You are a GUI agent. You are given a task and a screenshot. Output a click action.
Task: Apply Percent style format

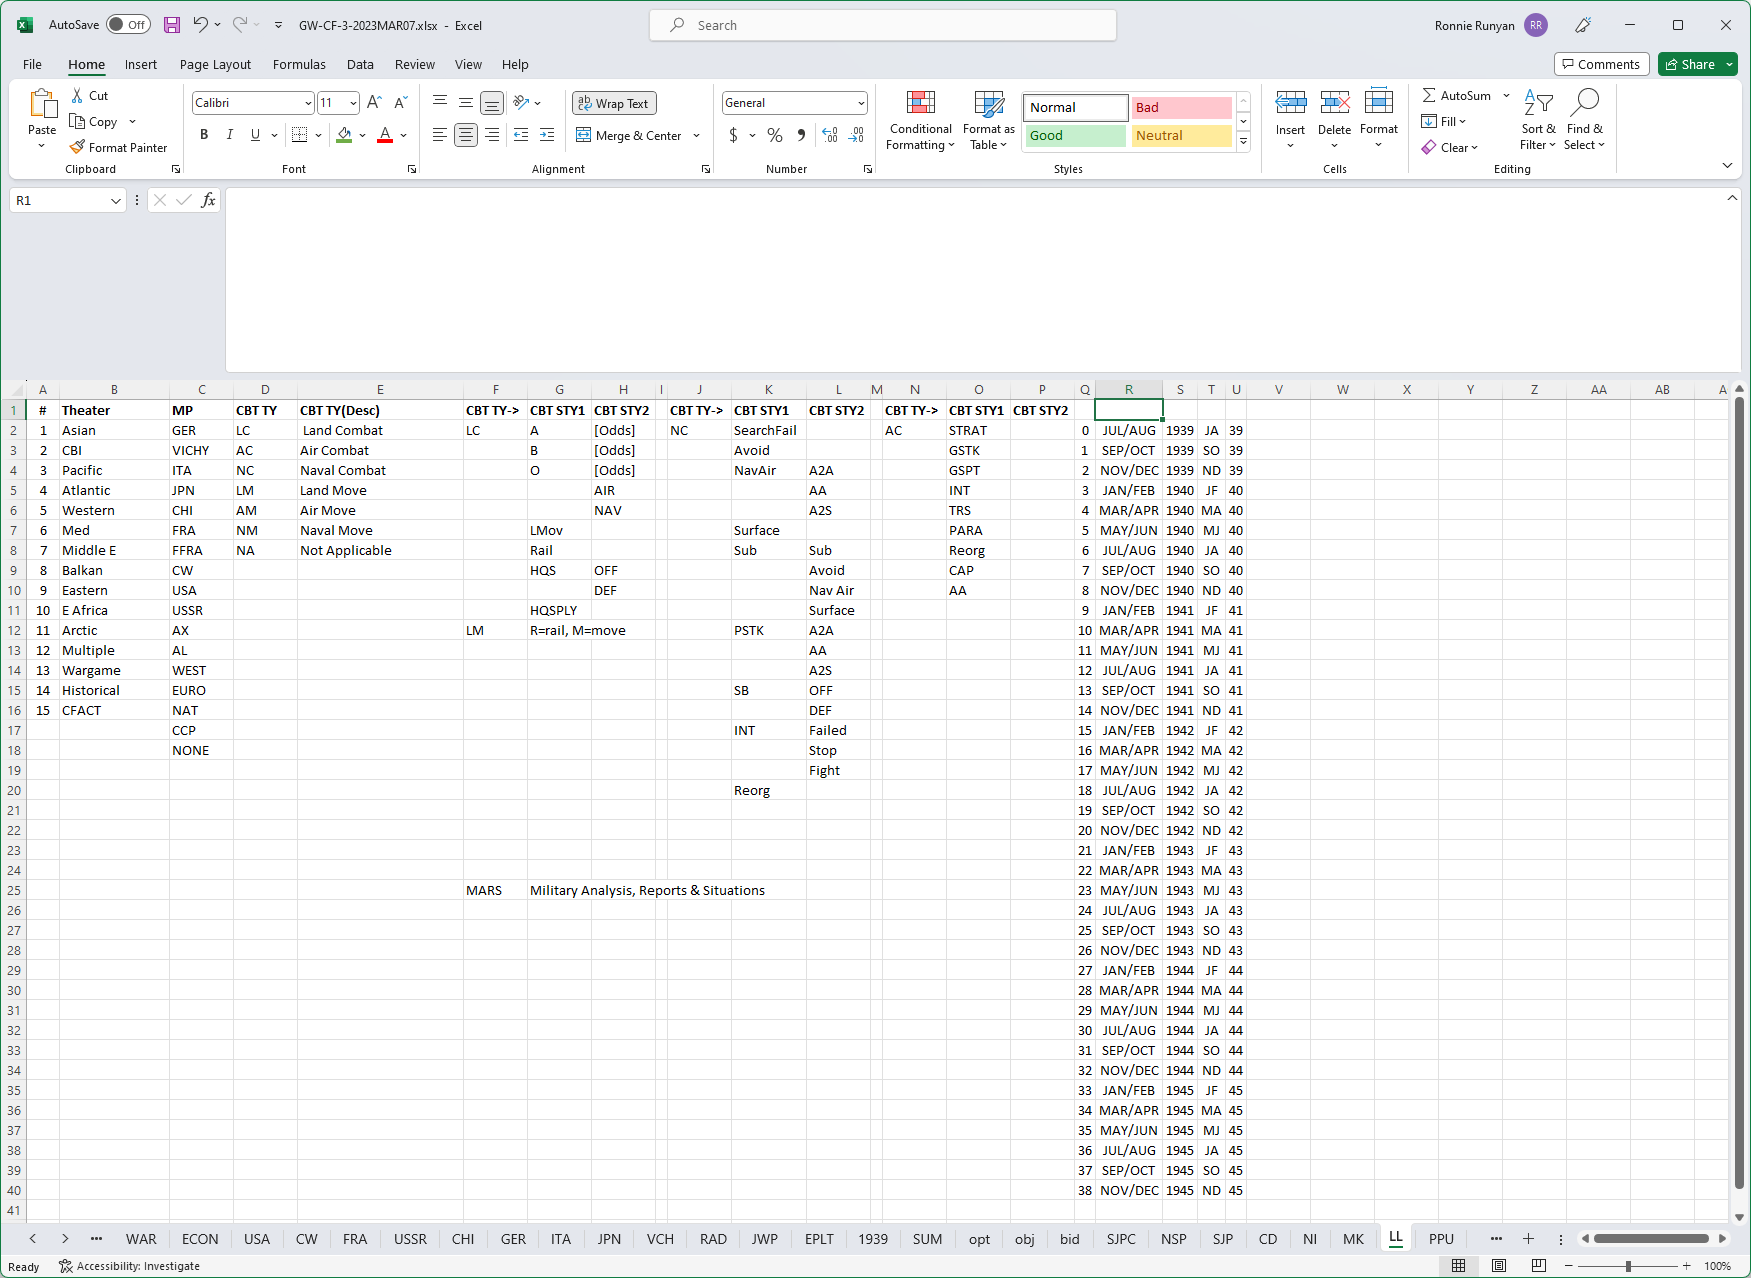click(775, 135)
